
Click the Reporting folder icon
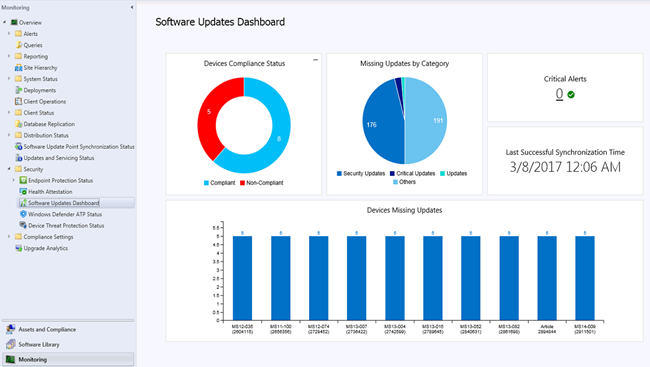[18, 56]
